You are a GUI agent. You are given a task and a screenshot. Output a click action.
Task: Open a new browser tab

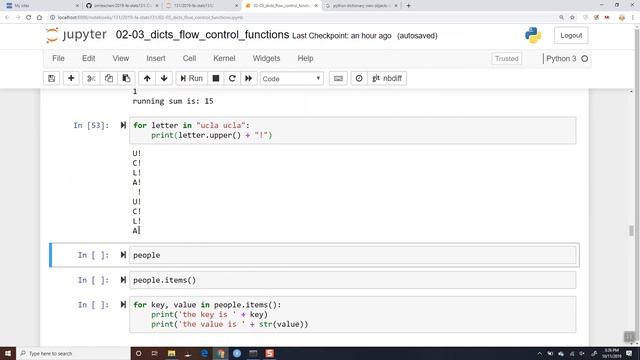[x=409, y=6]
